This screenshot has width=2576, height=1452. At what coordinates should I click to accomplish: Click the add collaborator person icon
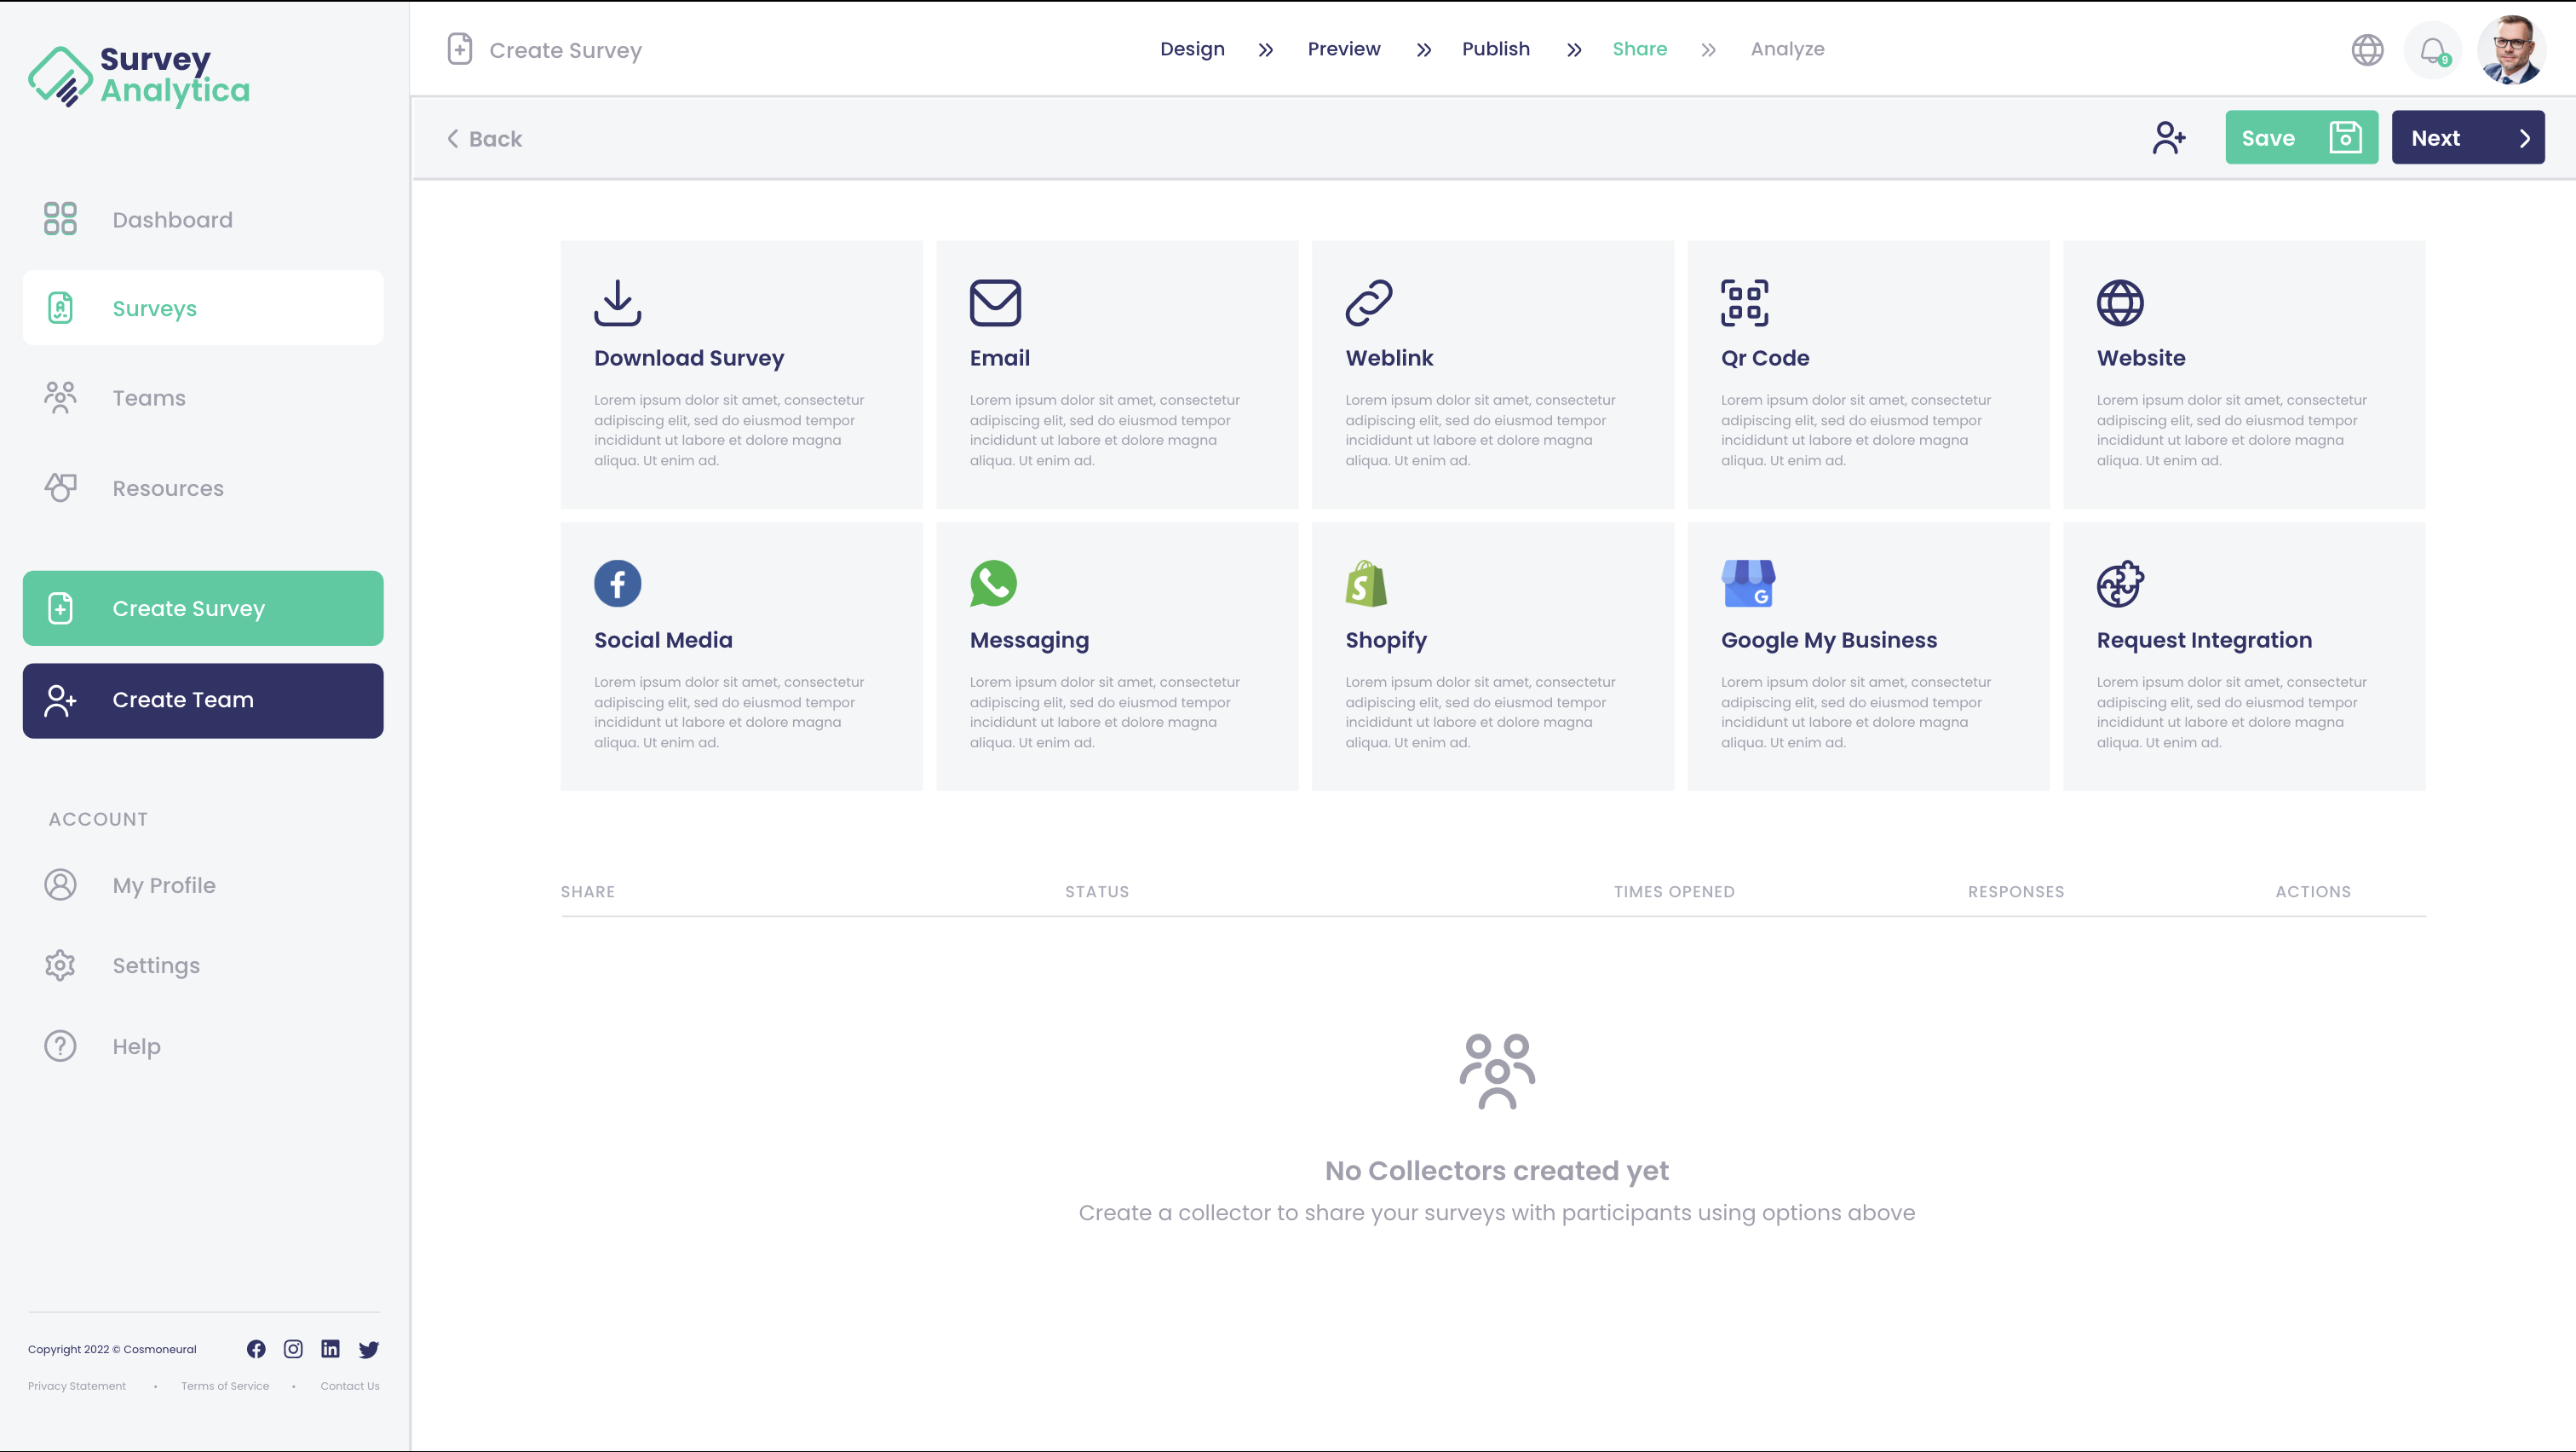click(x=2168, y=138)
